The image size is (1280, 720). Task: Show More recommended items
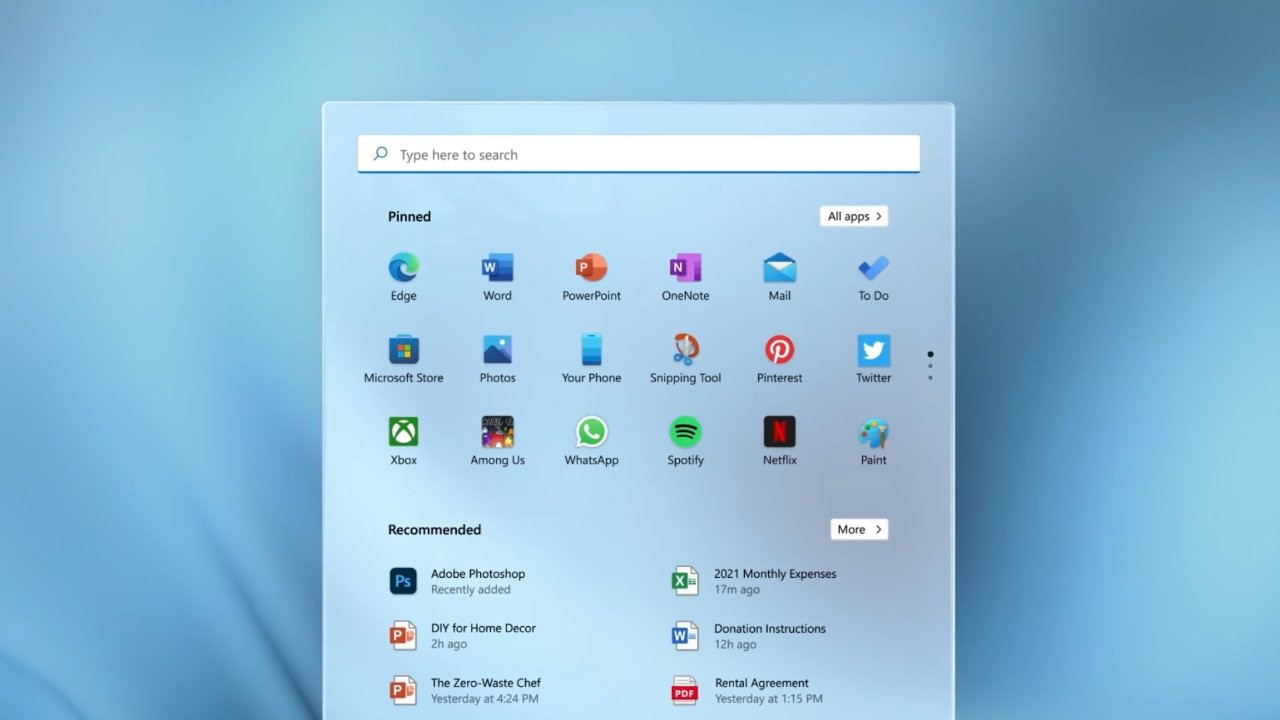point(859,529)
